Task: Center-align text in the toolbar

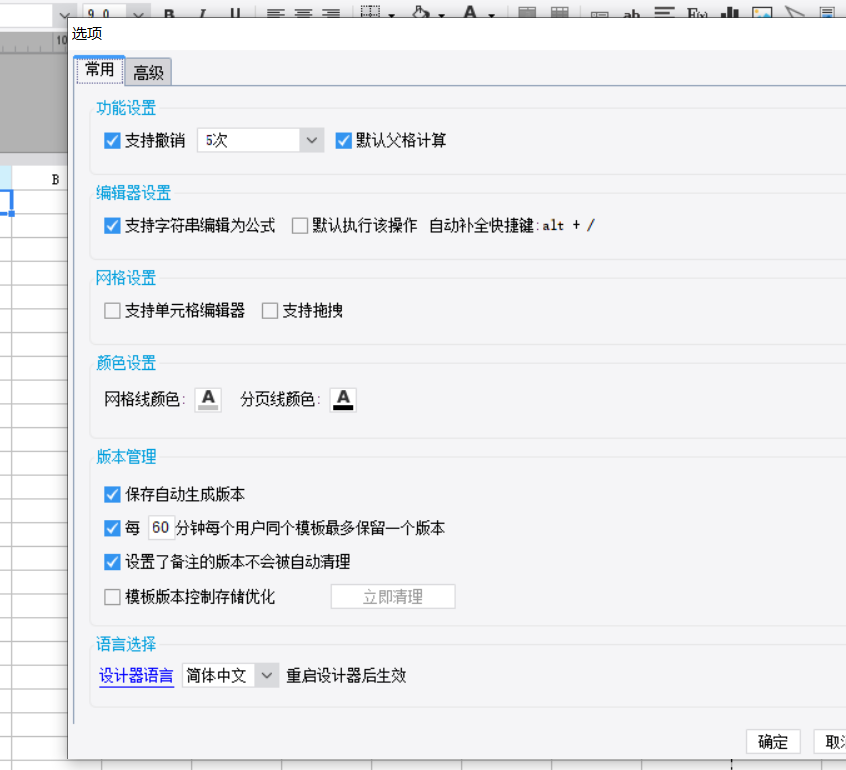Action: (x=303, y=13)
